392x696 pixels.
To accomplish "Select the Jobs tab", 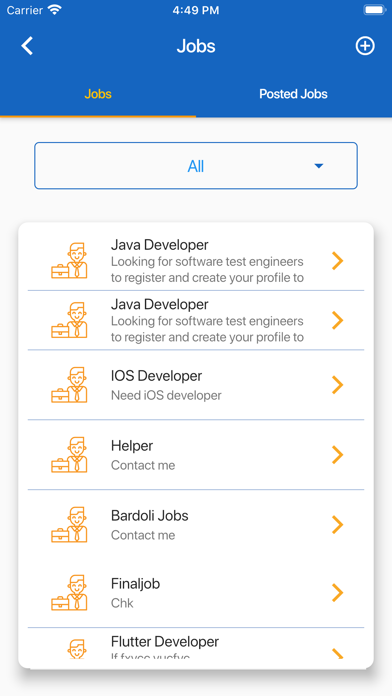I will pyautogui.click(x=98, y=94).
